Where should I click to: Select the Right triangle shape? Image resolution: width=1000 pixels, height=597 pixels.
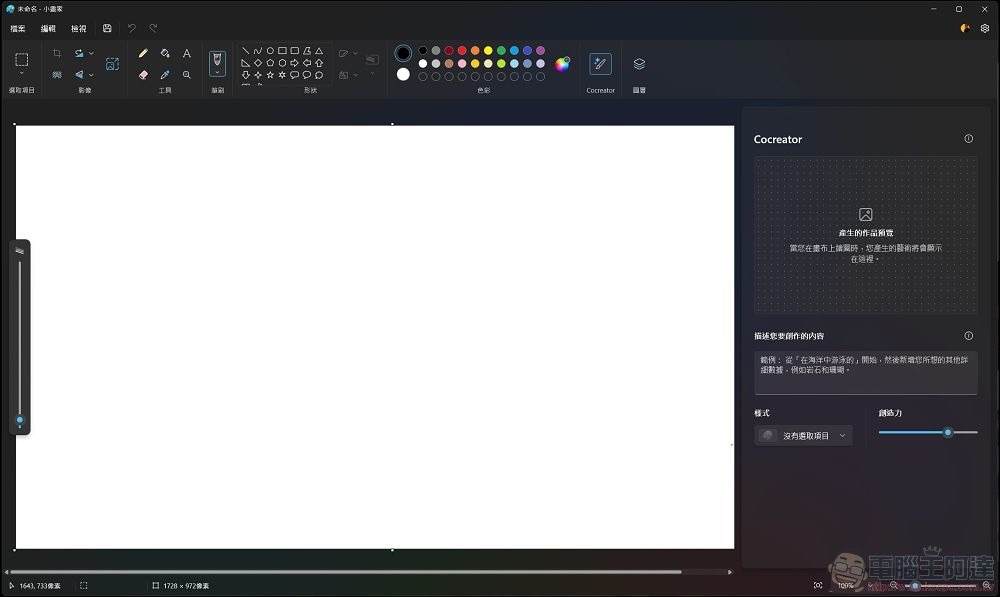pyautogui.click(x=246, y=63)
